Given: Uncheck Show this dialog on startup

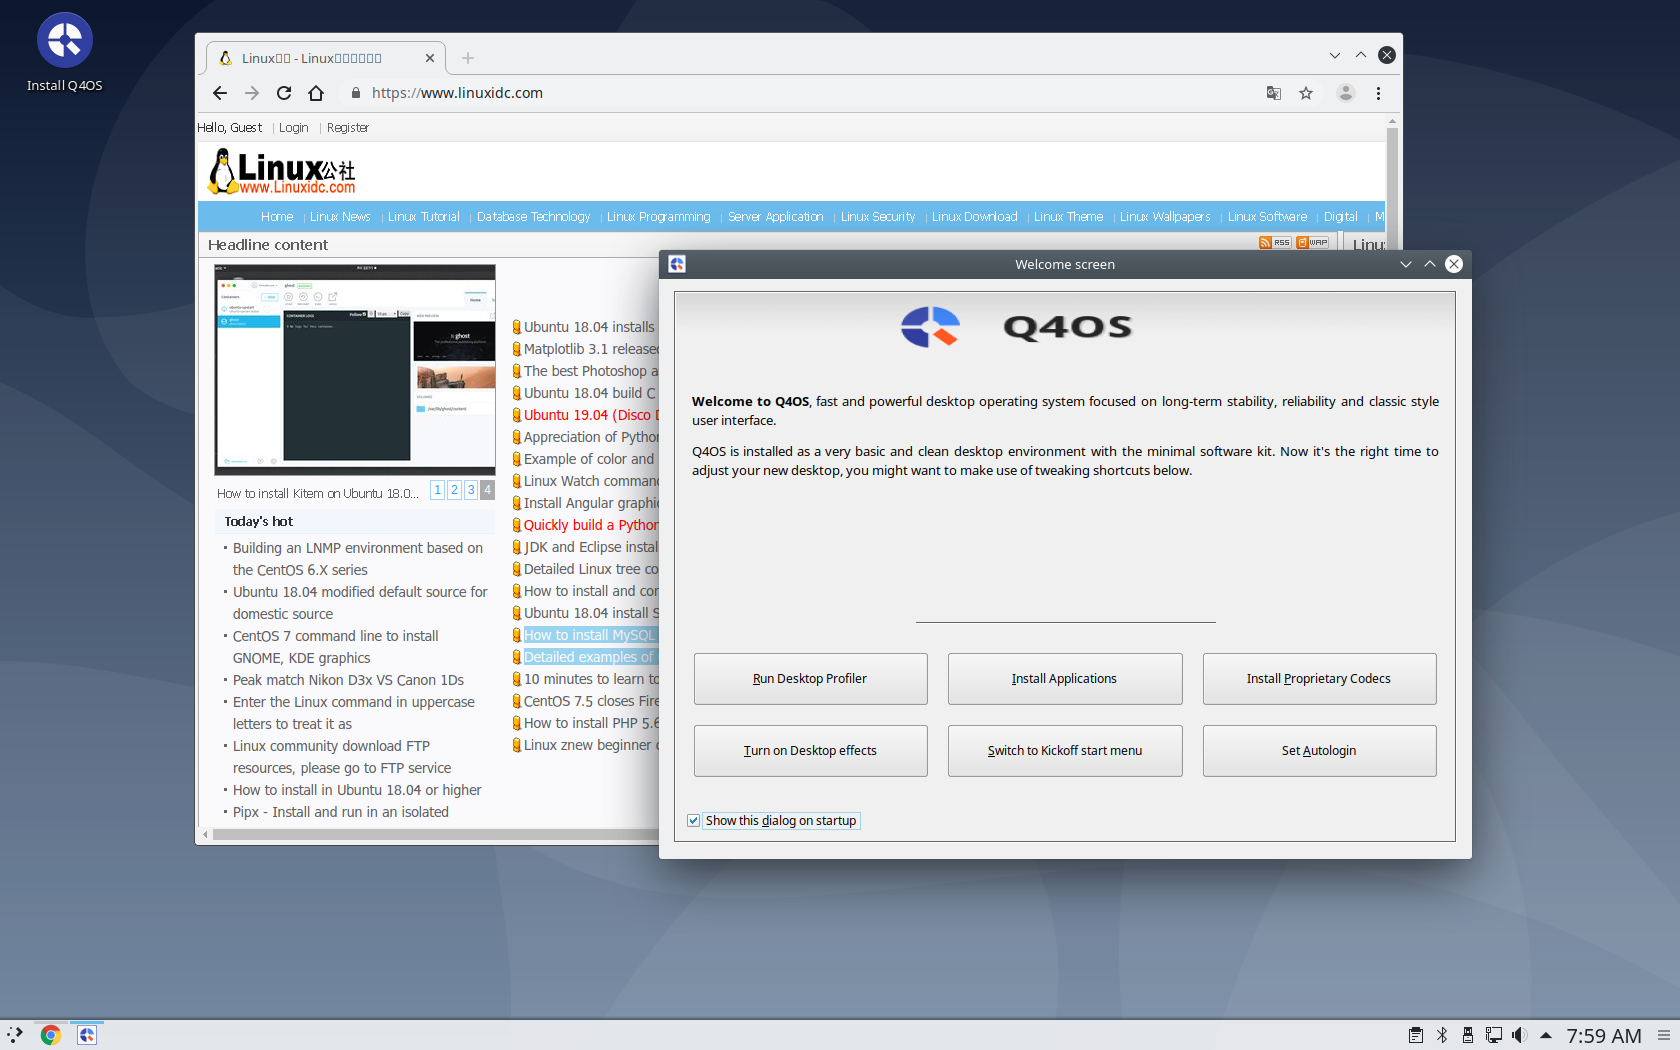Looking at the screenshot, I should coord(694,821).
